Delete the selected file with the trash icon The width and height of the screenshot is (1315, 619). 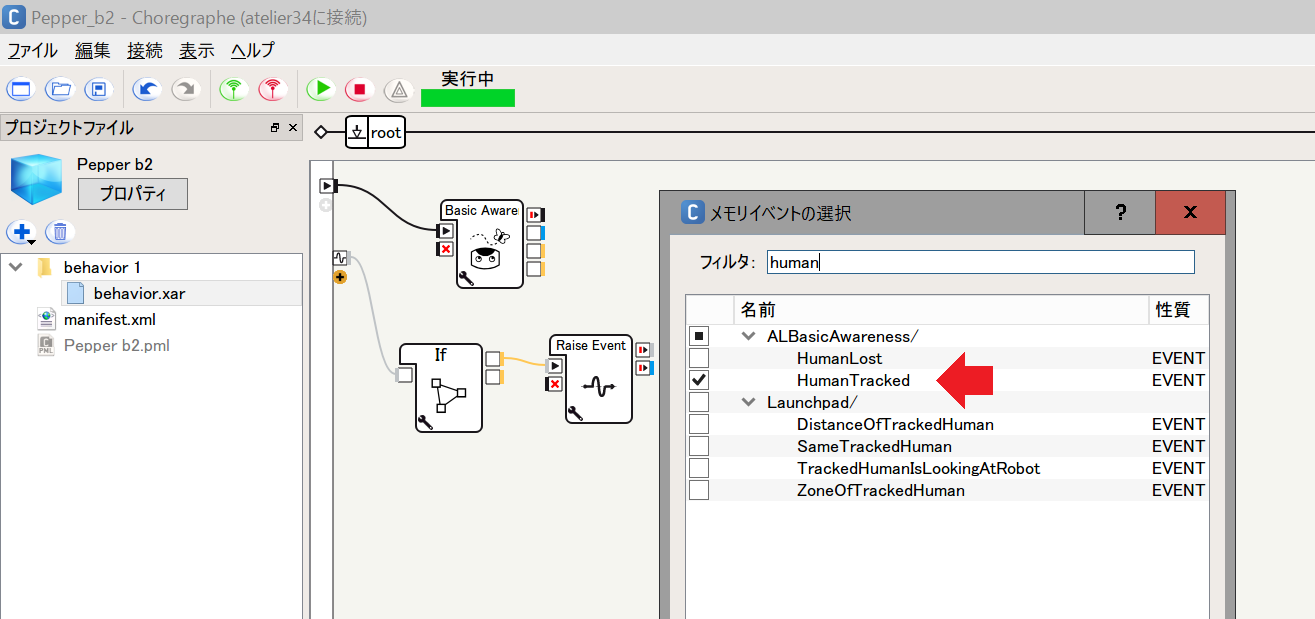tap(59, 233)
